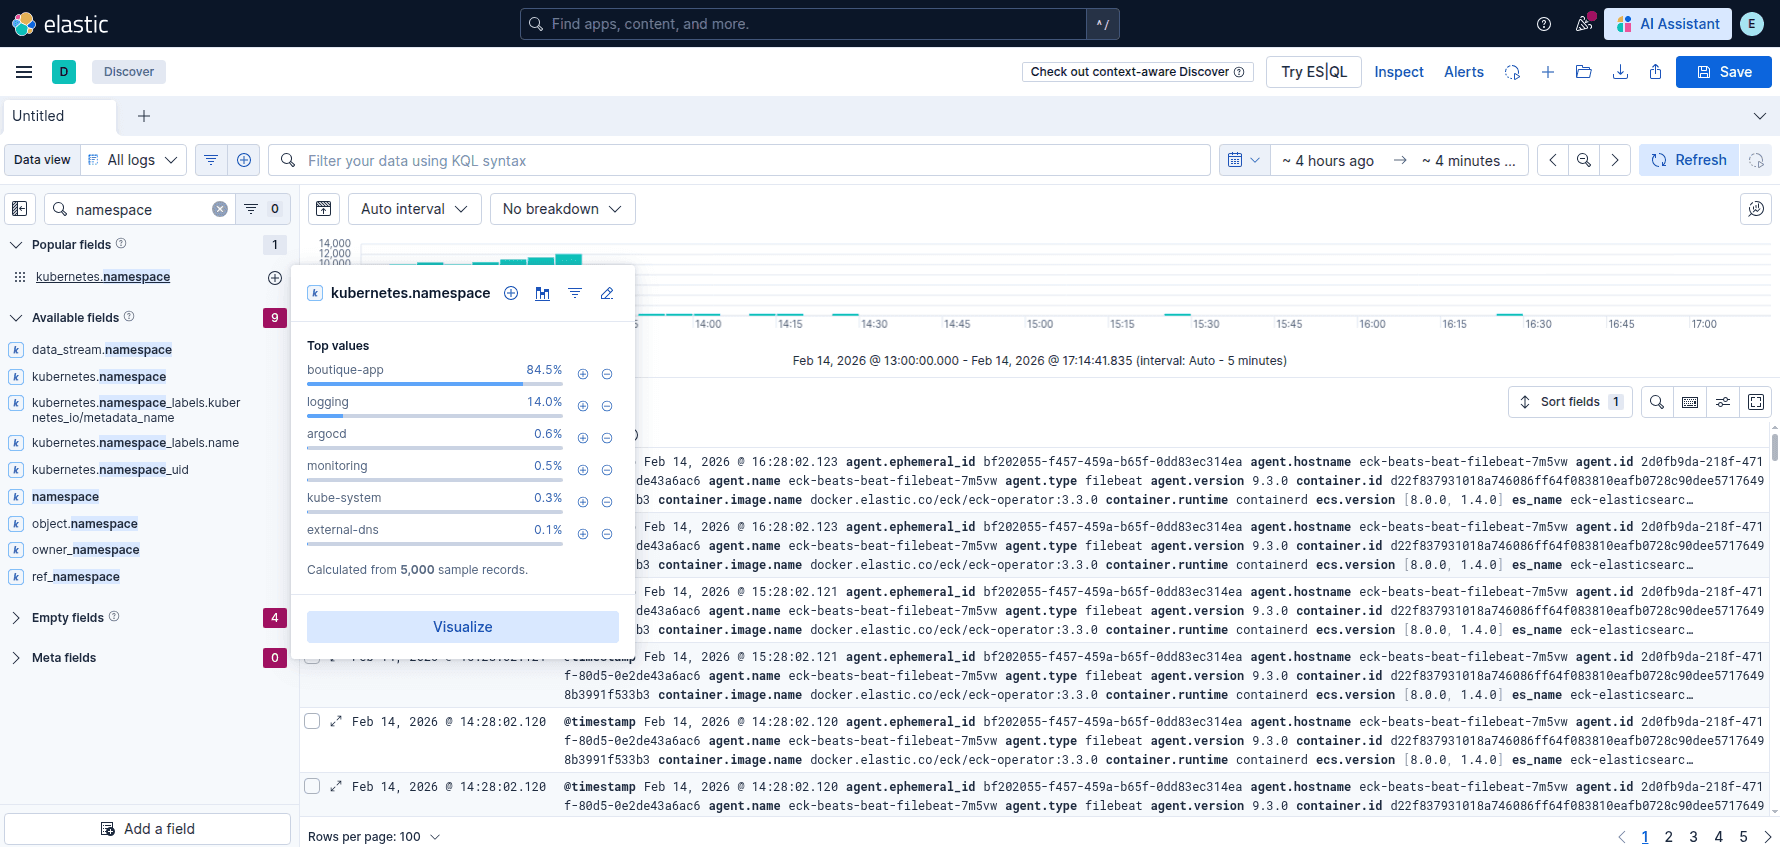Open a saved Discover session folder icon
The width and height of the screenshot is (1780, 847).
[1583, 72]
